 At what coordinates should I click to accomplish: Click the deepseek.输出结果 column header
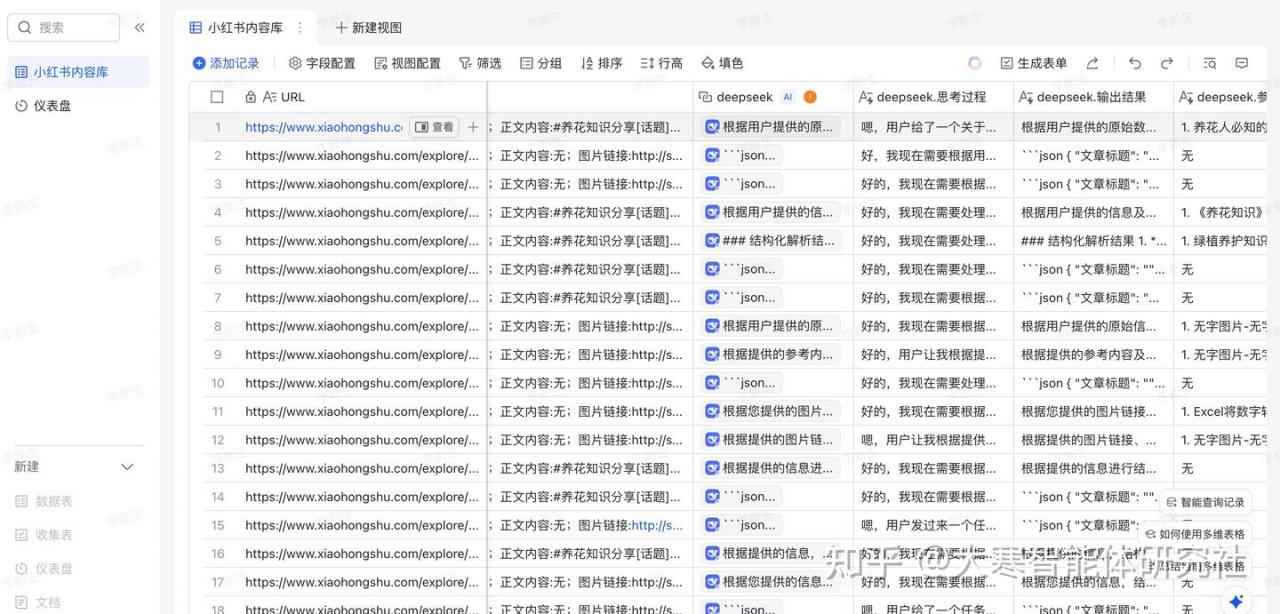click(1094, 97)
